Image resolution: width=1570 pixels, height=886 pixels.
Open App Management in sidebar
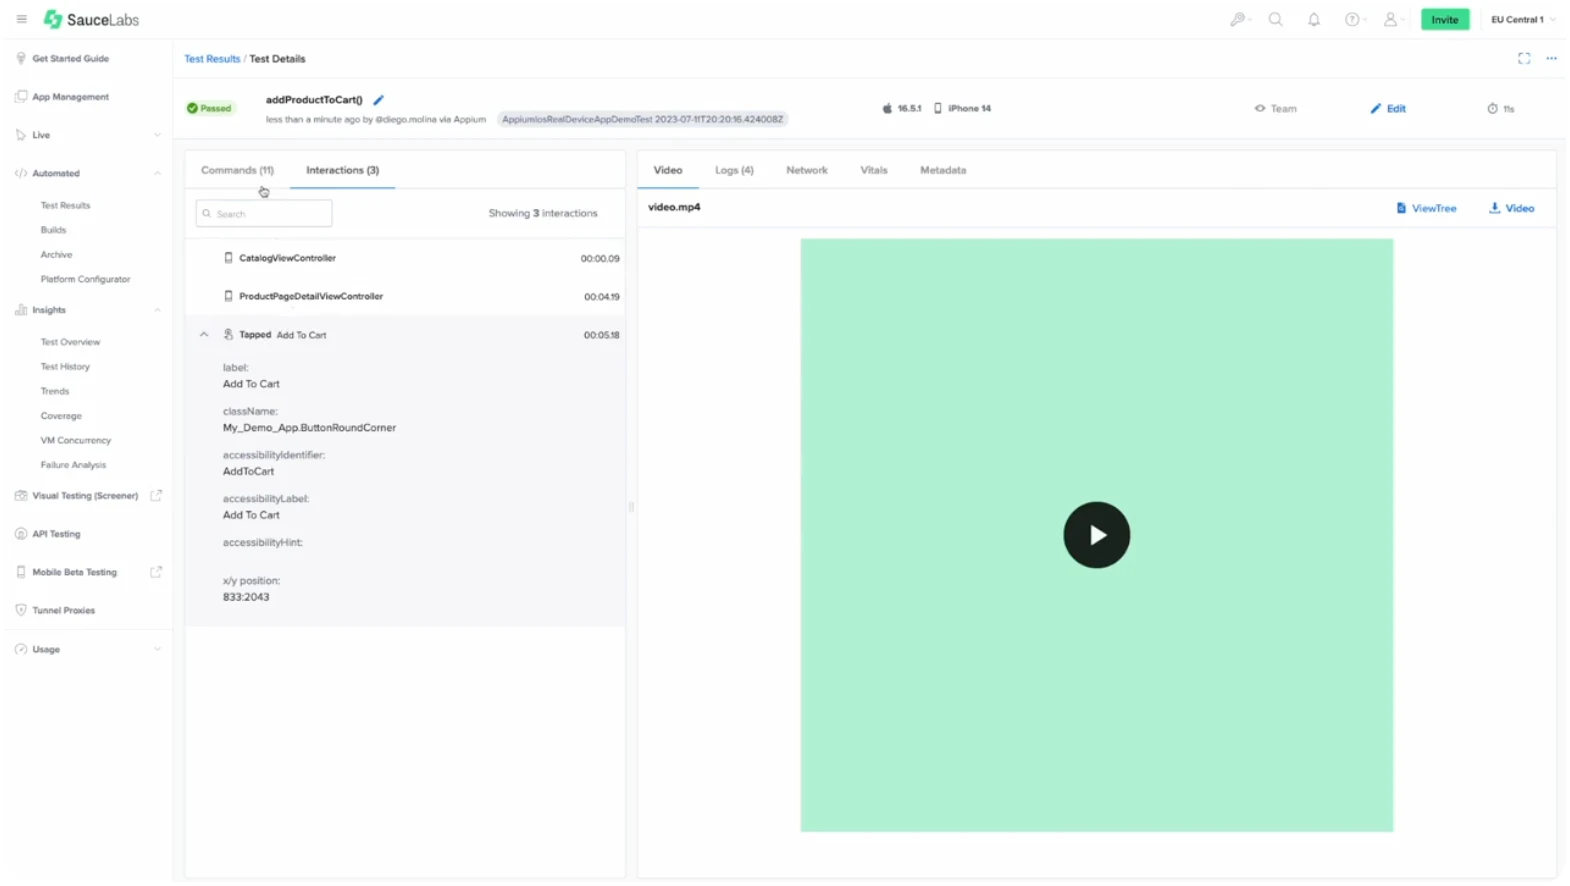click(70, 97)
